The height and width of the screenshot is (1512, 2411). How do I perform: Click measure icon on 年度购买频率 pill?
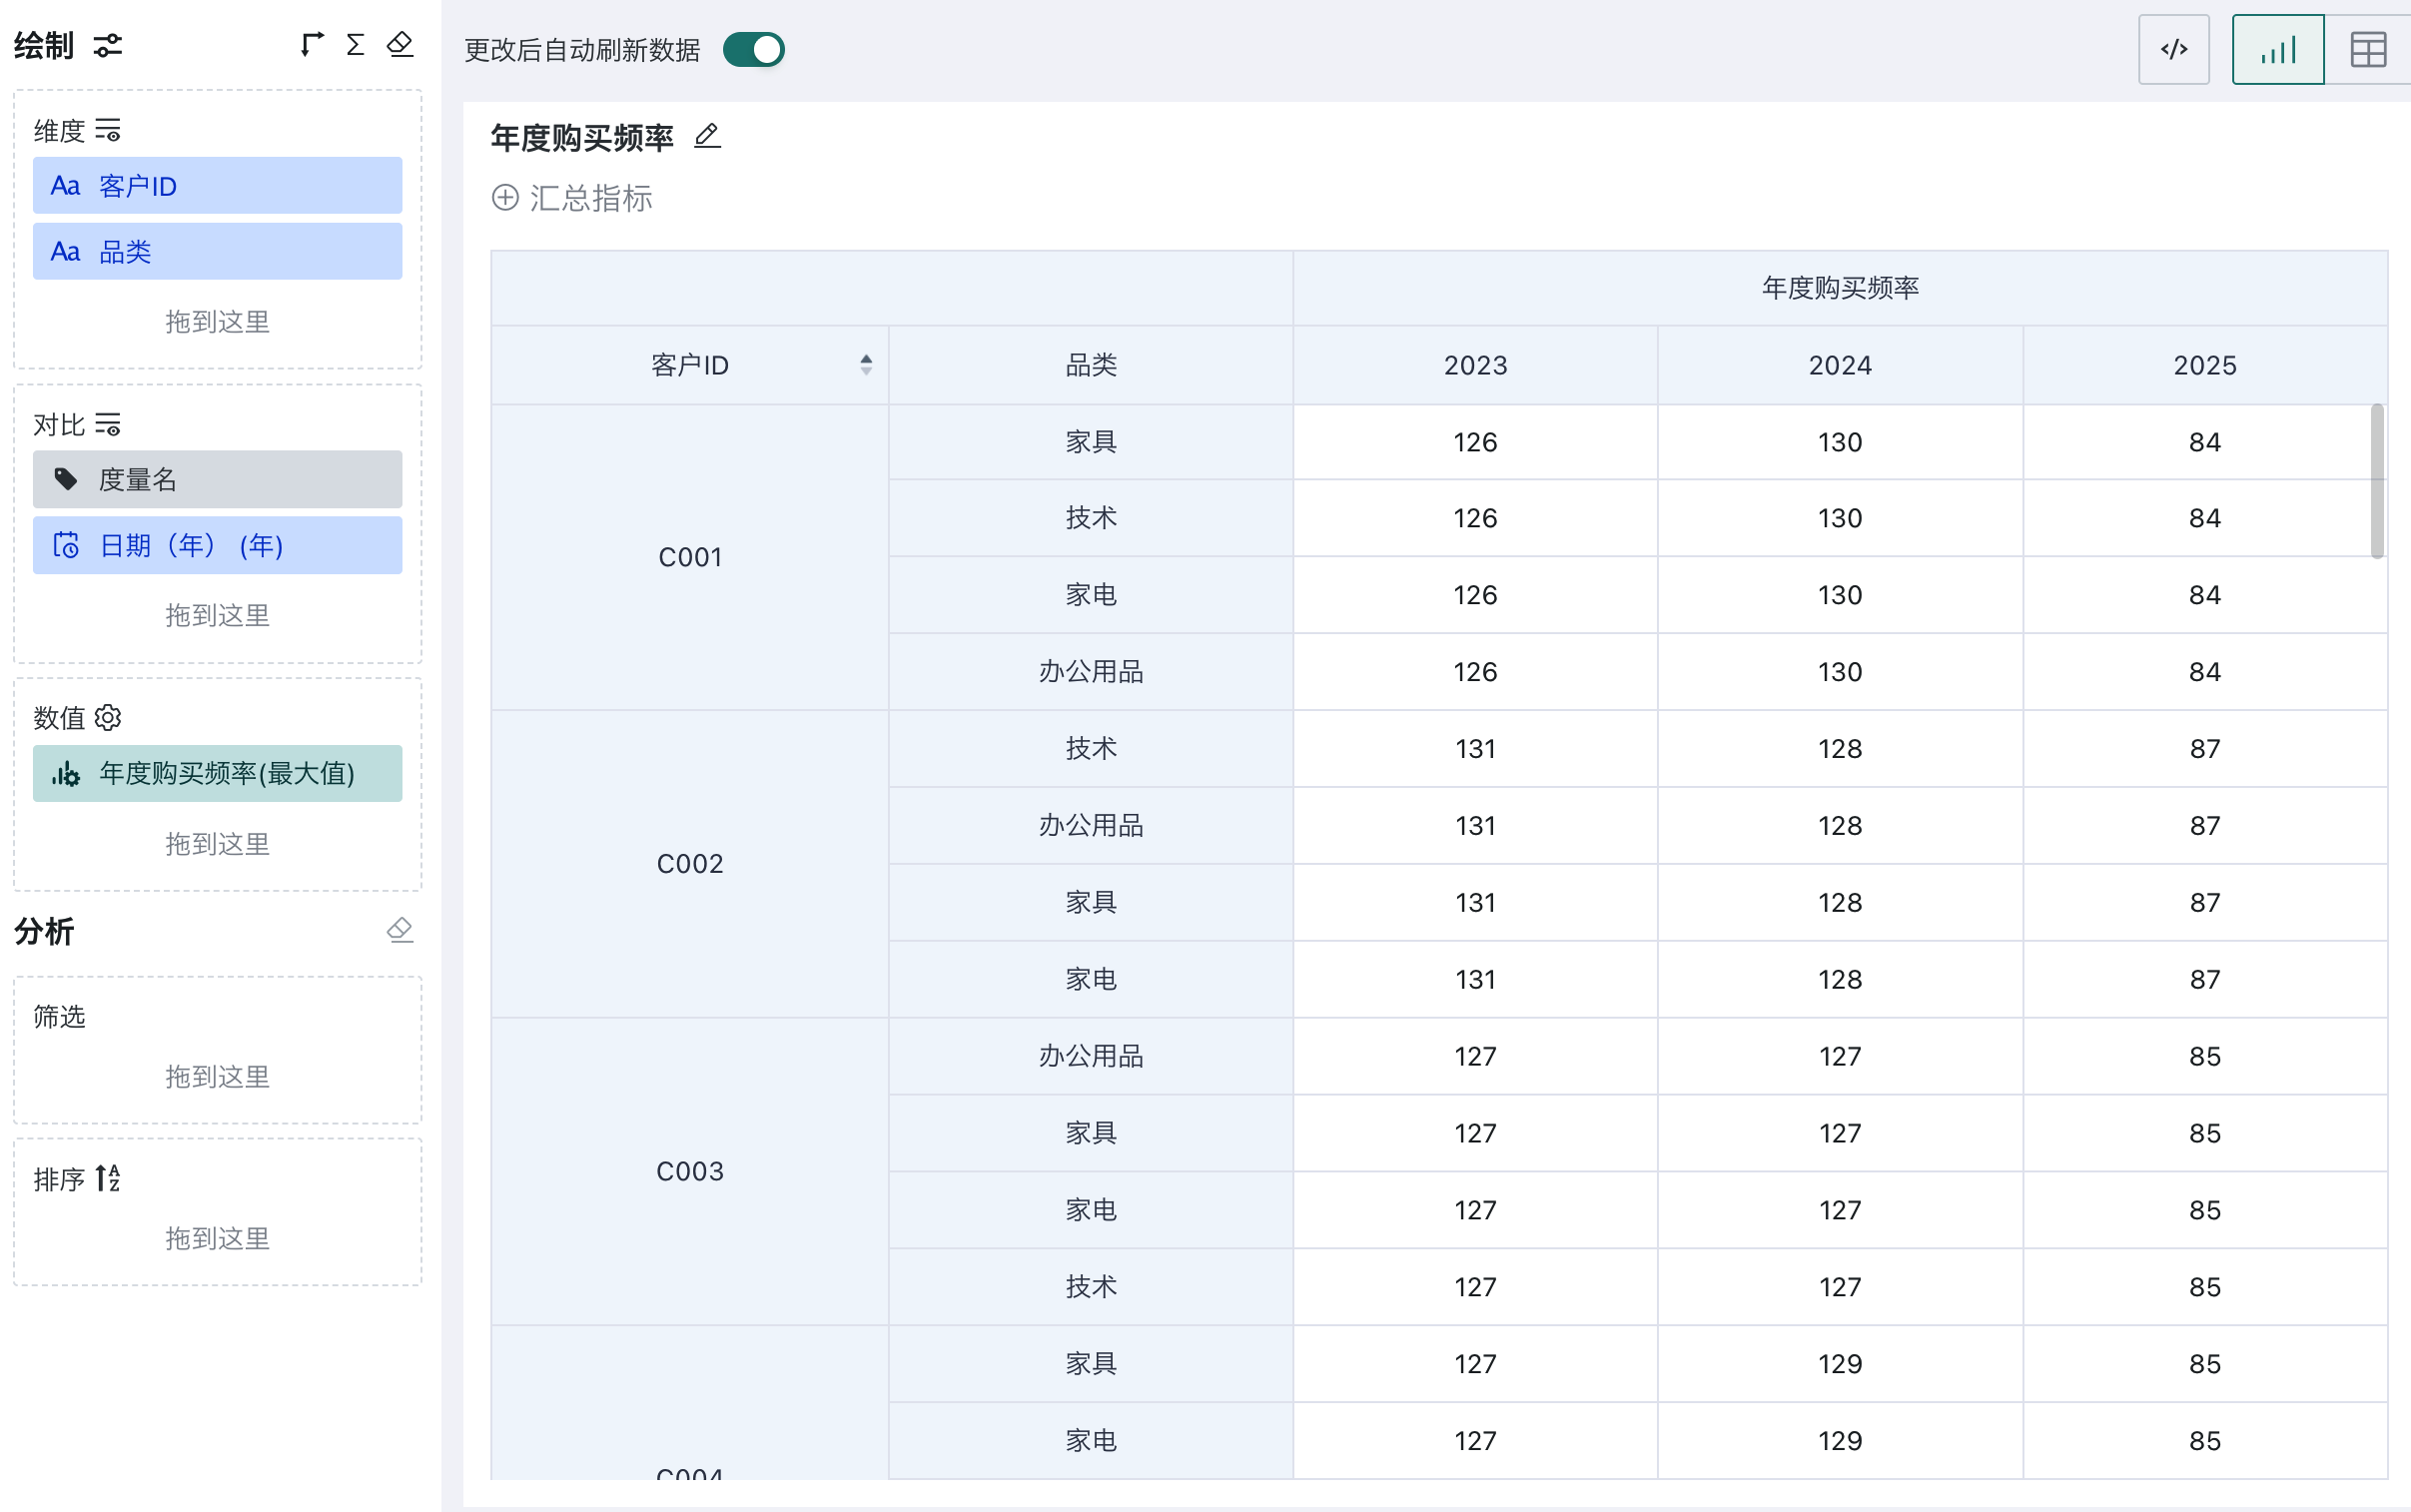click(66, 773)
